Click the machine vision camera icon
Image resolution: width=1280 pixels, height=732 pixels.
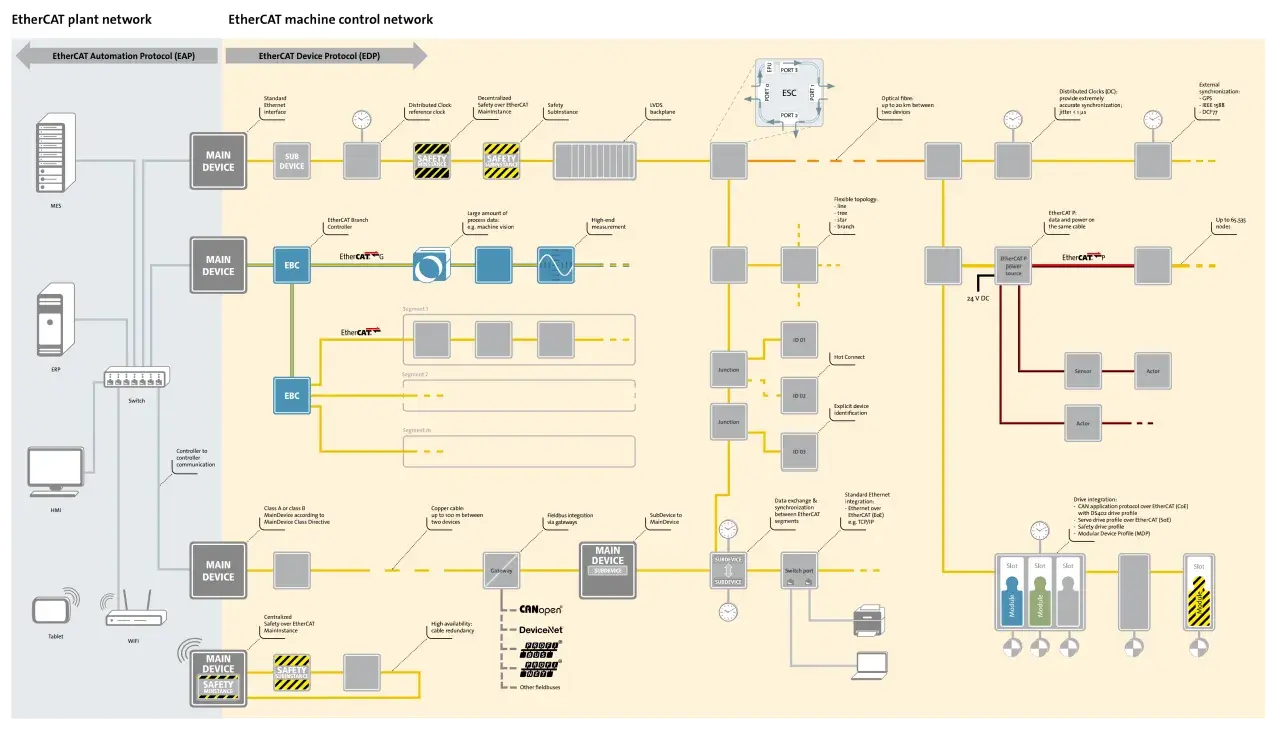click(x=432, y=265)
